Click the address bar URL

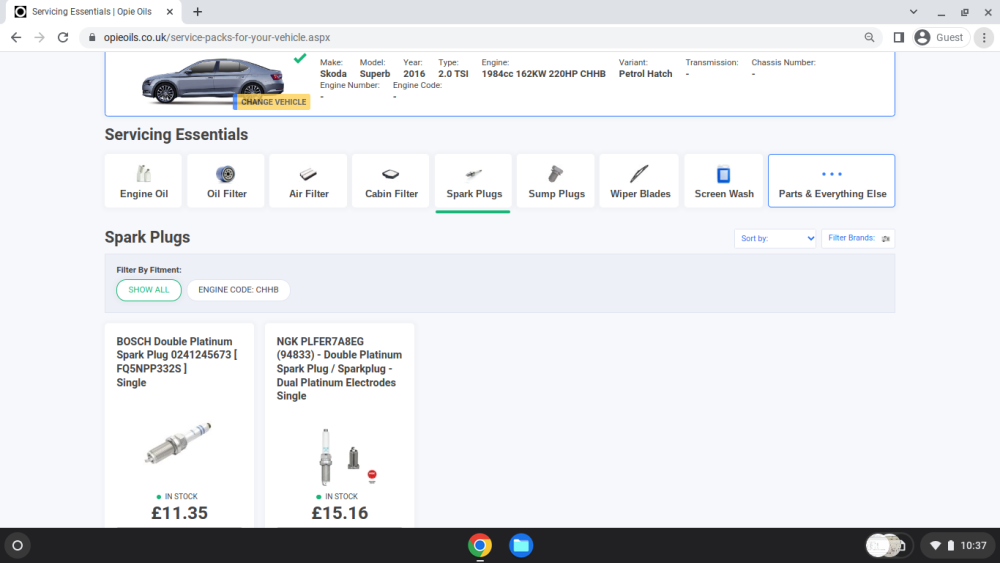(x=217, y=38)
